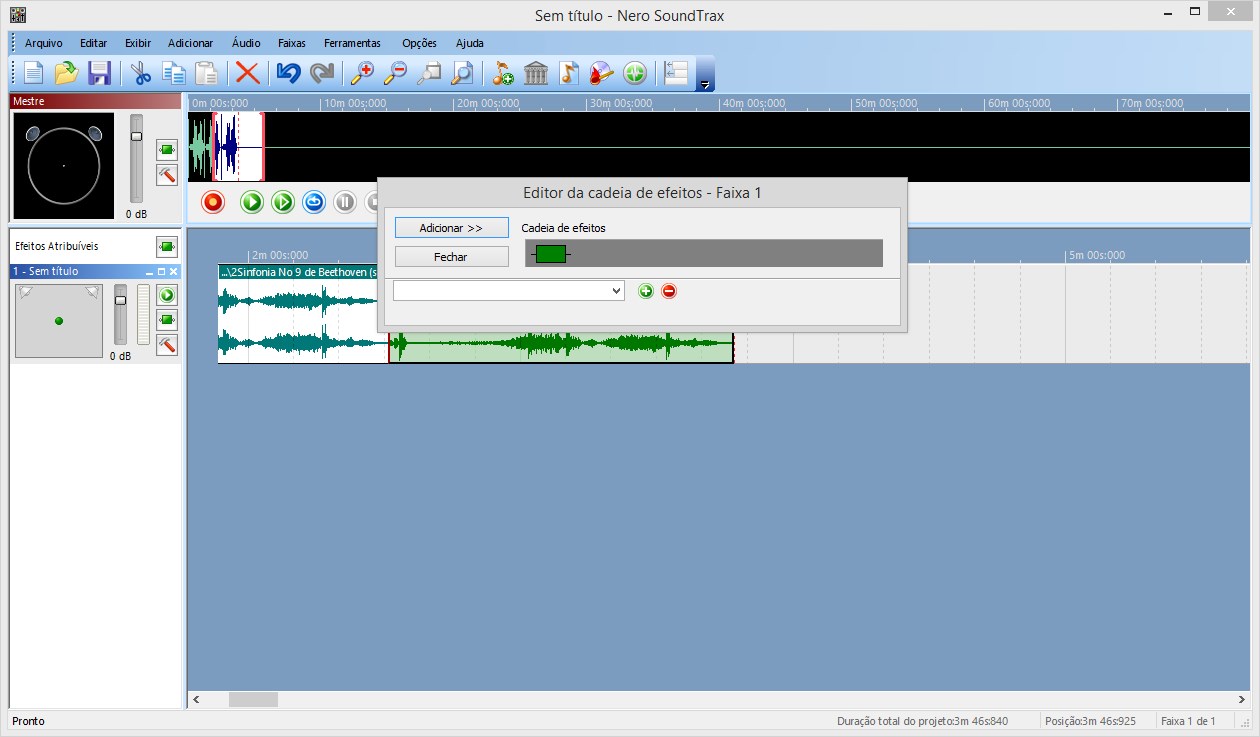Open the Arquivo menu

click(x=44, y=43)
